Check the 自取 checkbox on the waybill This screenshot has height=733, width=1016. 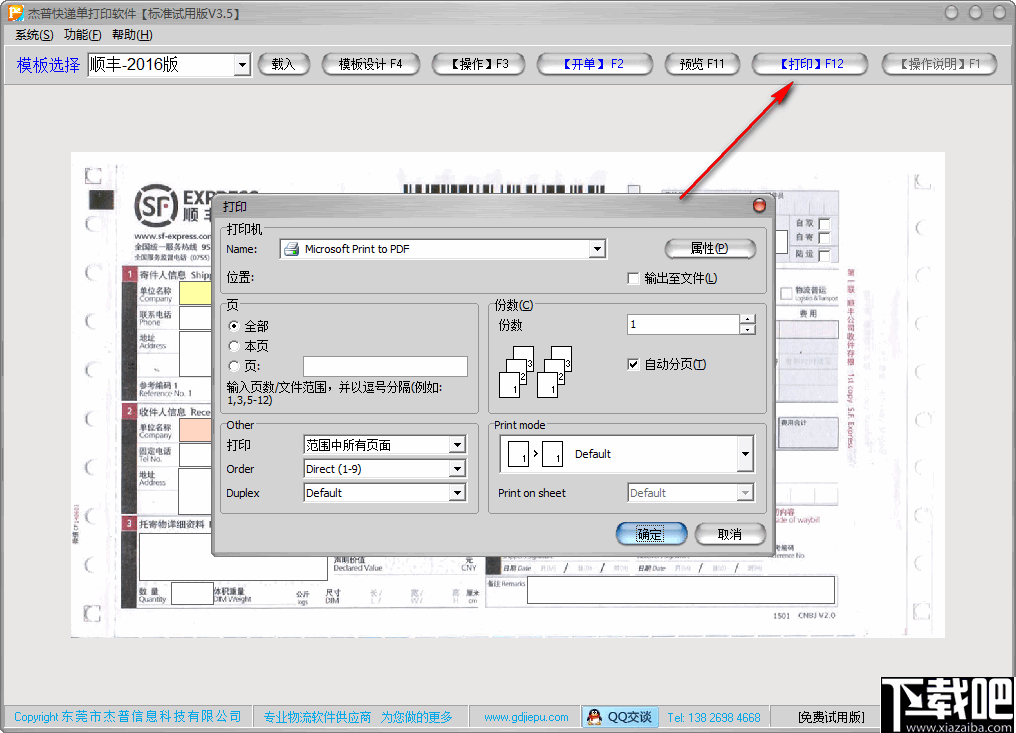tap(824, 224)
